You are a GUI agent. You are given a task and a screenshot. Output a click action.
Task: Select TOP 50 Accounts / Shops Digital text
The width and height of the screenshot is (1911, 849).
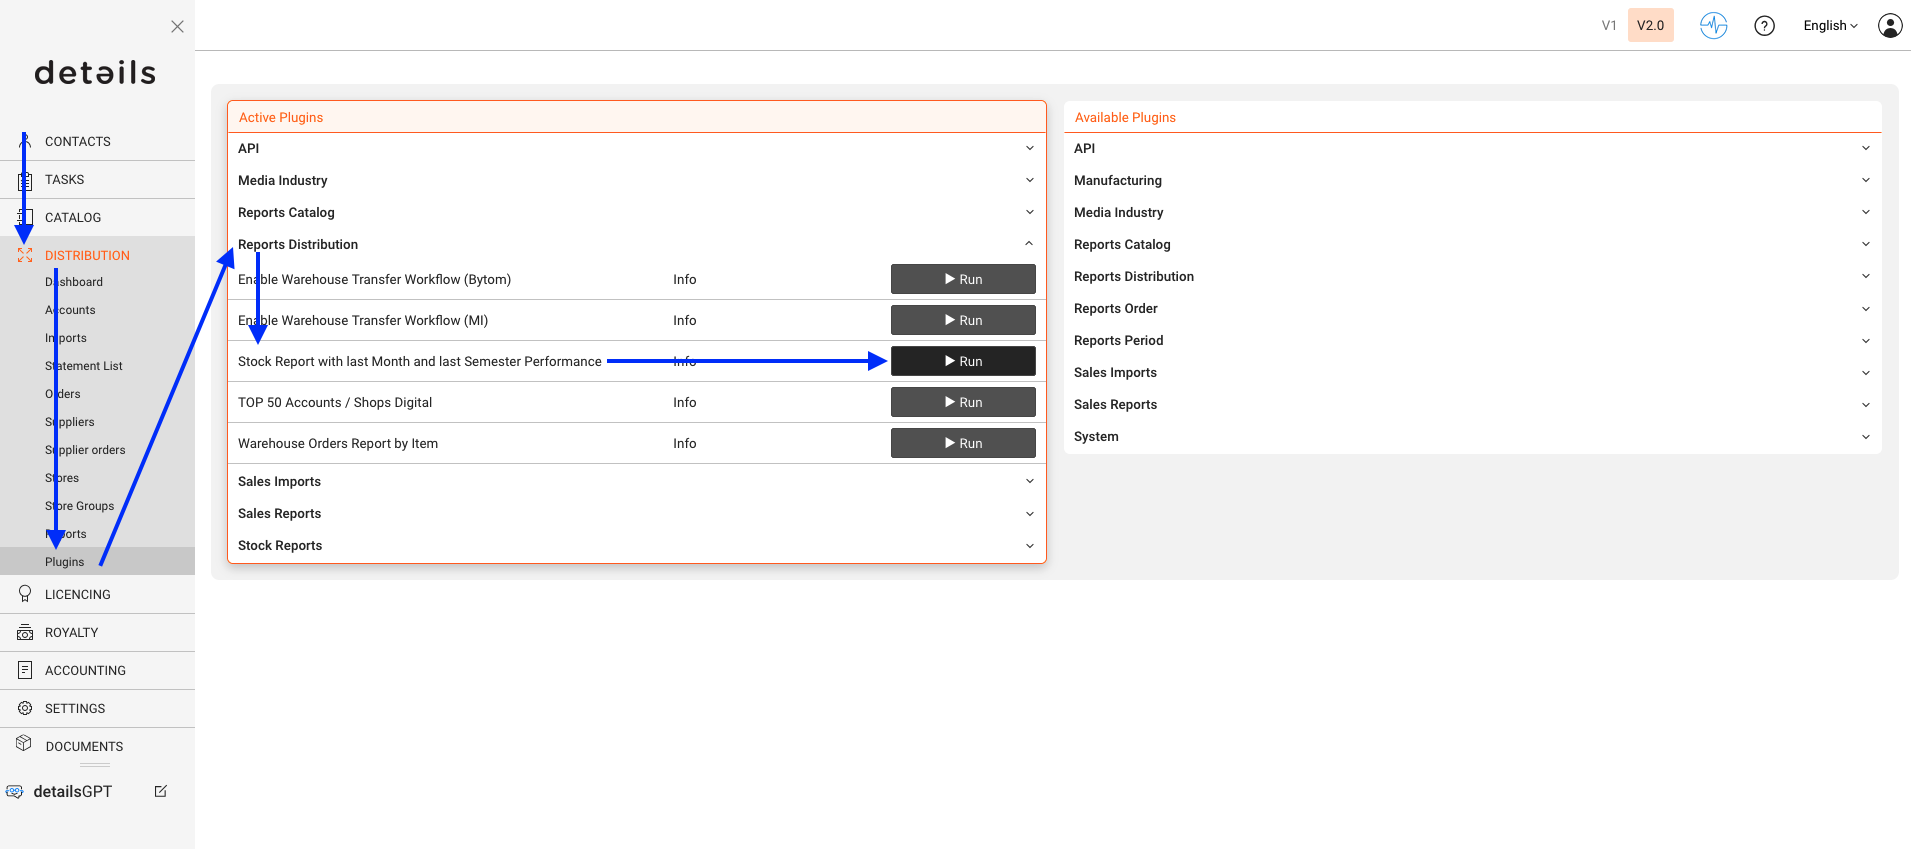click(x=335, y=402)
